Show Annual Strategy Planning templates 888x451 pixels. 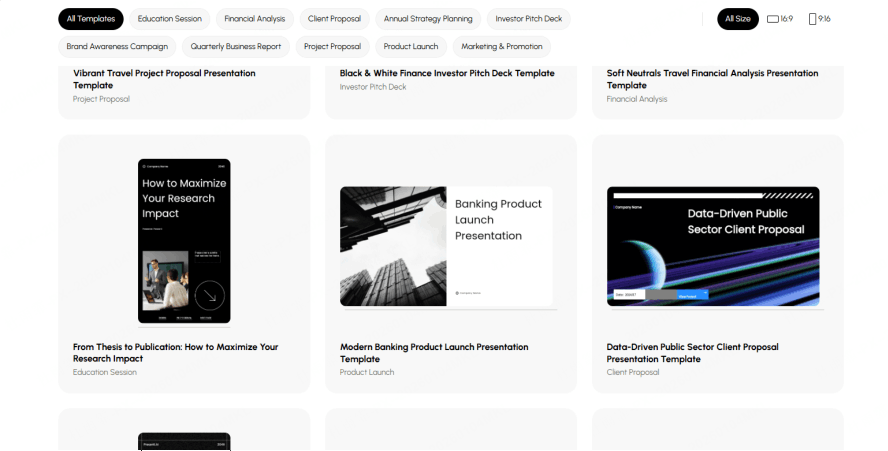pyautogui.click(x=428, y=19)
